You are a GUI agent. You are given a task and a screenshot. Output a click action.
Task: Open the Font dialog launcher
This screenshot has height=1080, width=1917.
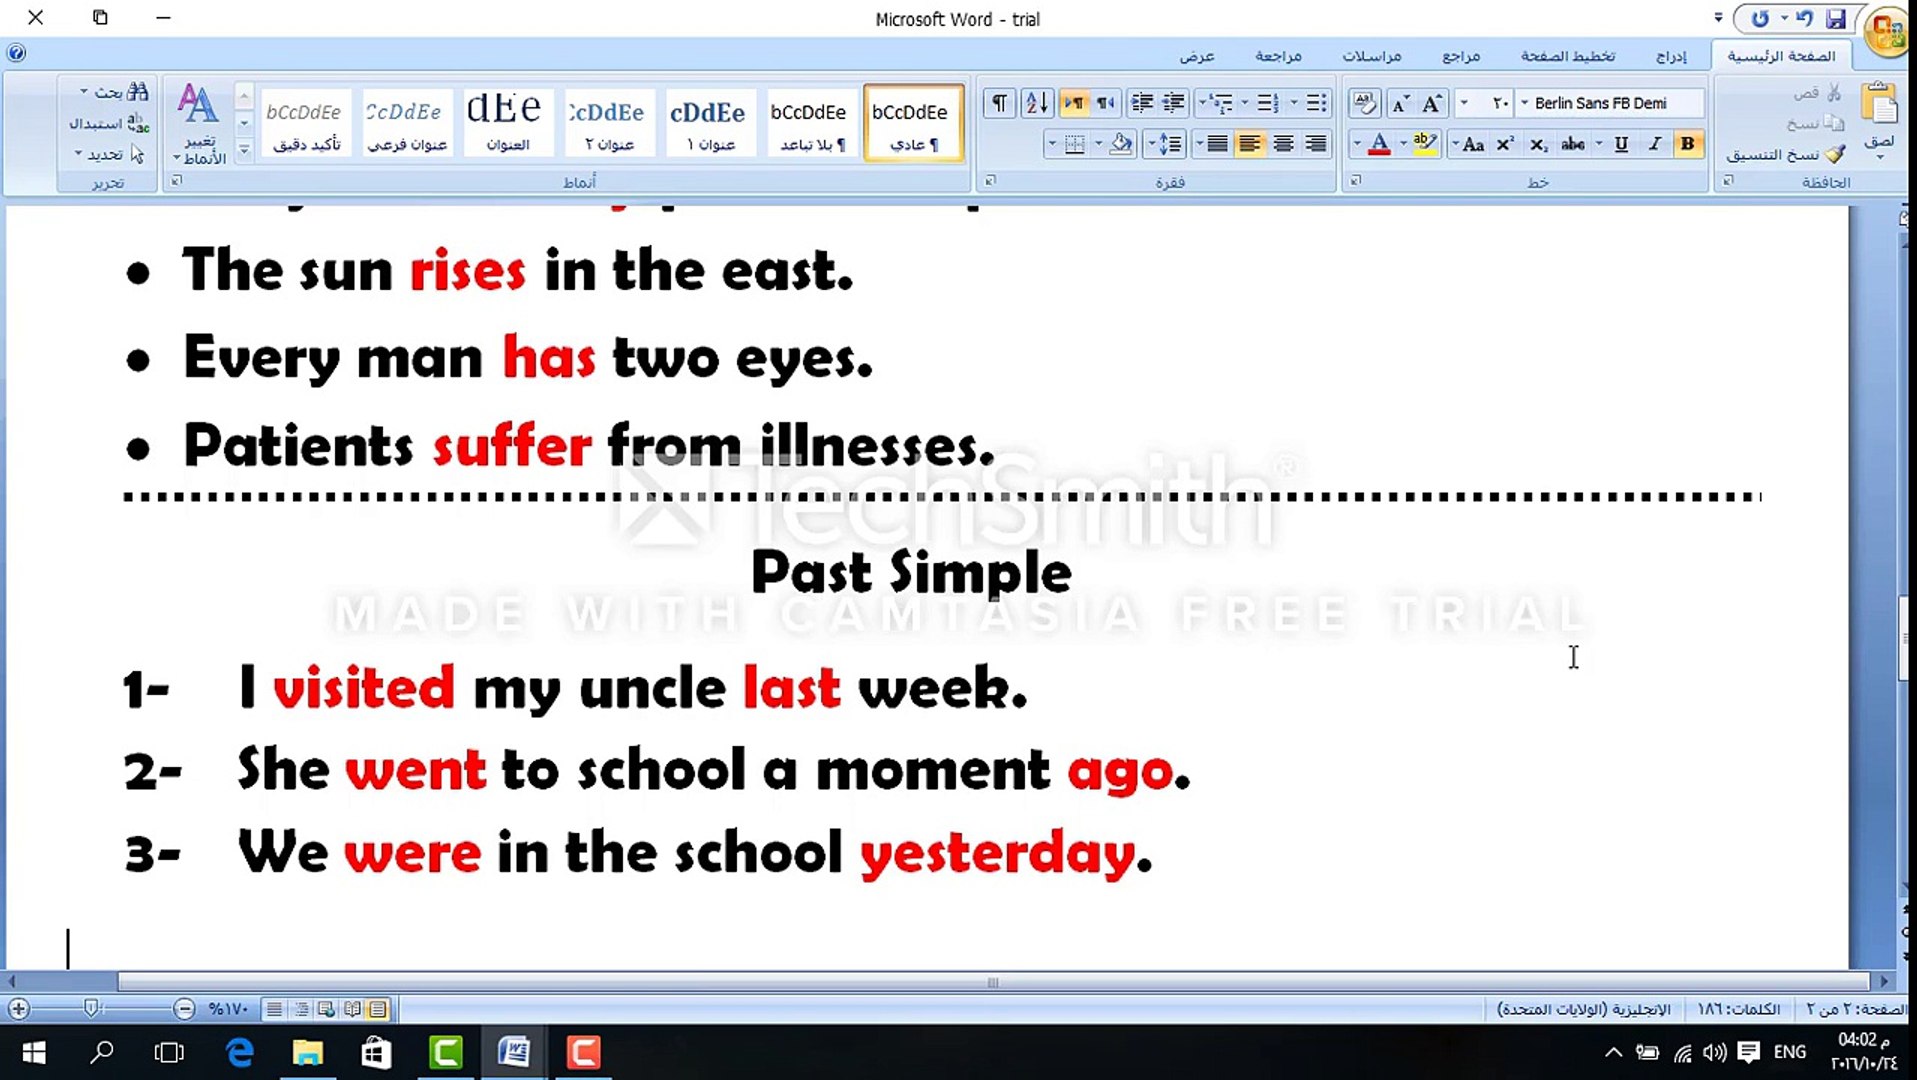pos(1356,181)
